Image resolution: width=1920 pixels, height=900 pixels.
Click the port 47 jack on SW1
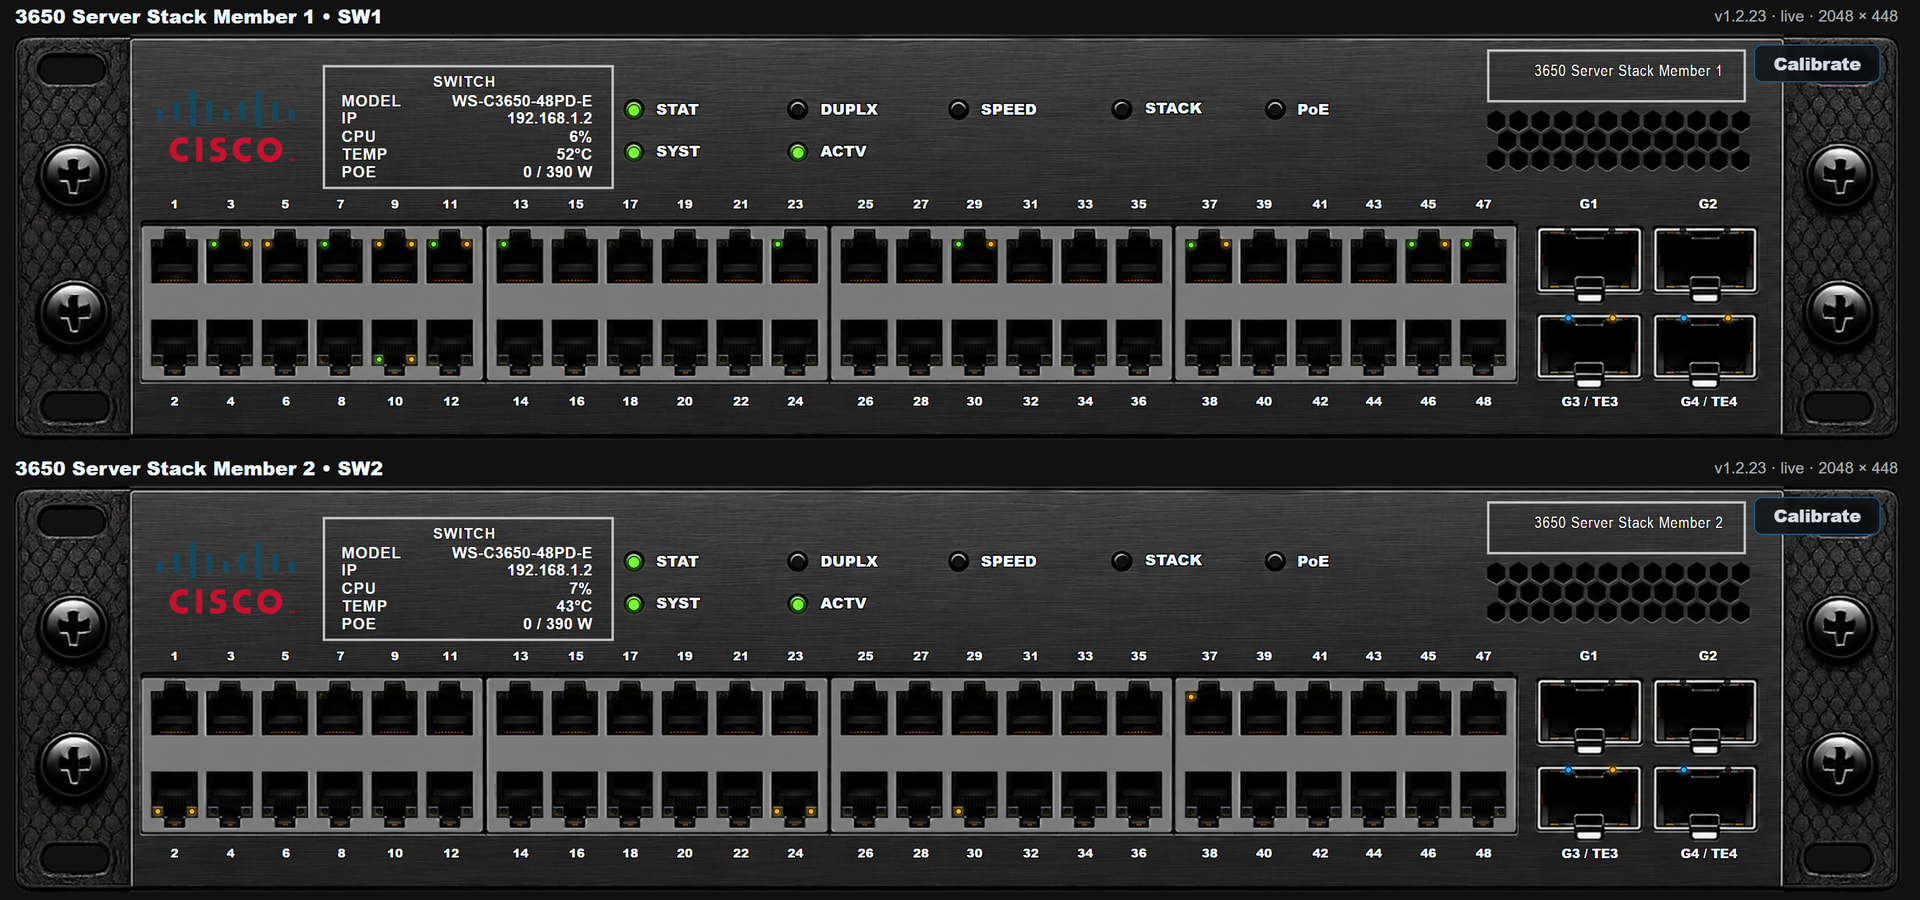[1483, 258]
